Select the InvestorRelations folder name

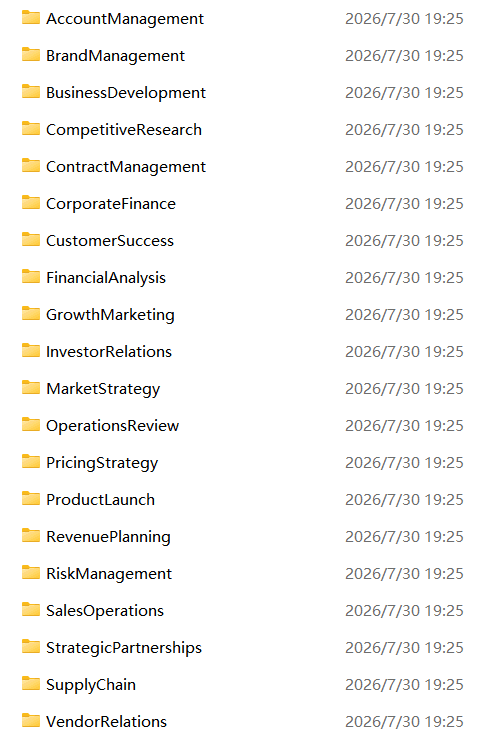[x=109, y=352]
